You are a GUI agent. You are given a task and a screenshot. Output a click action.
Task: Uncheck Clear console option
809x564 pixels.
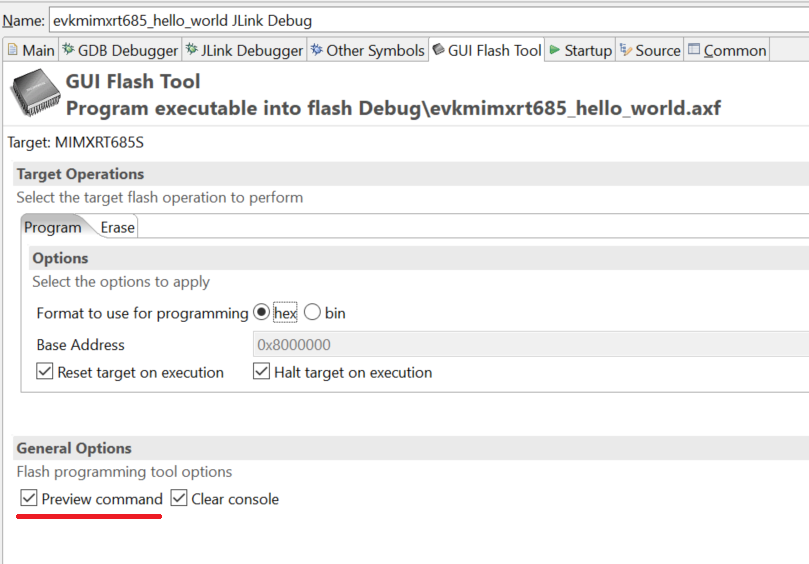[x=179, y=498]
